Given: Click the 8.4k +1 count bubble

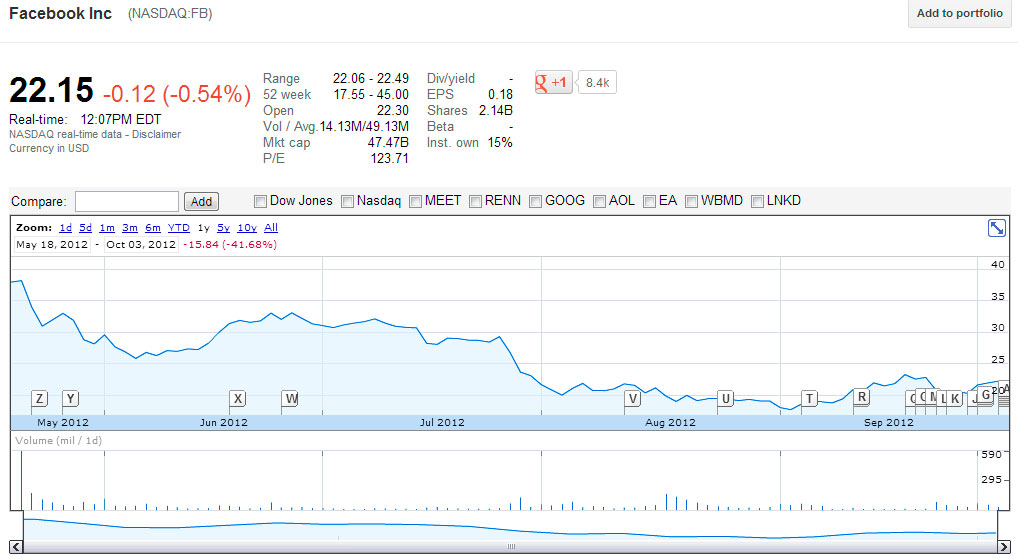Looking at the screenshot, I should click(x=597, y=82).
